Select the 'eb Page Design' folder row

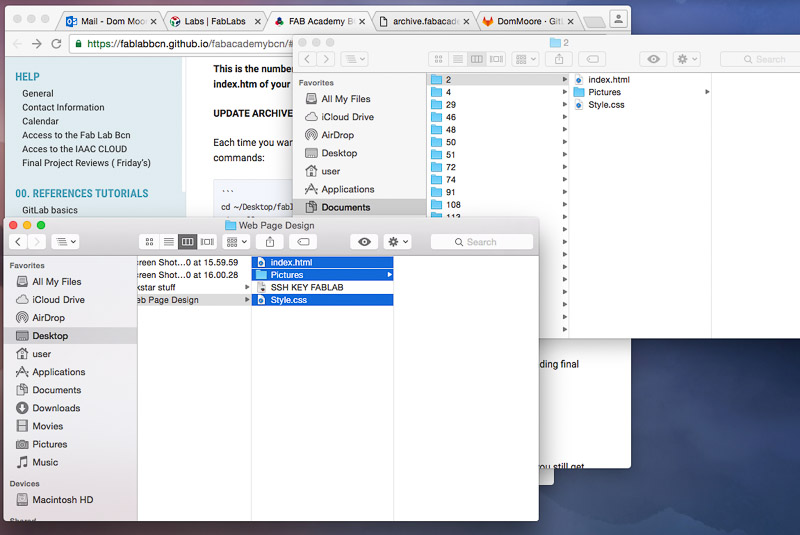coord(194,300)
